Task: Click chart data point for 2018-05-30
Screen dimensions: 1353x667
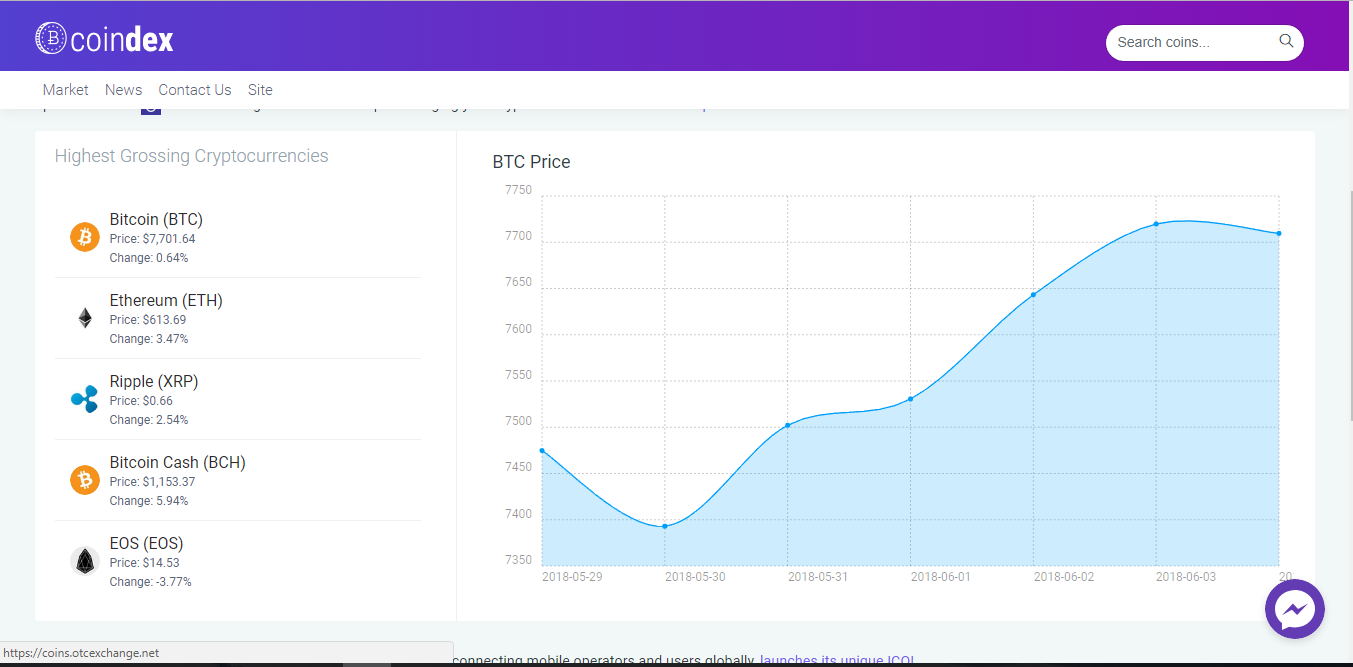Action: coord(665,526)
